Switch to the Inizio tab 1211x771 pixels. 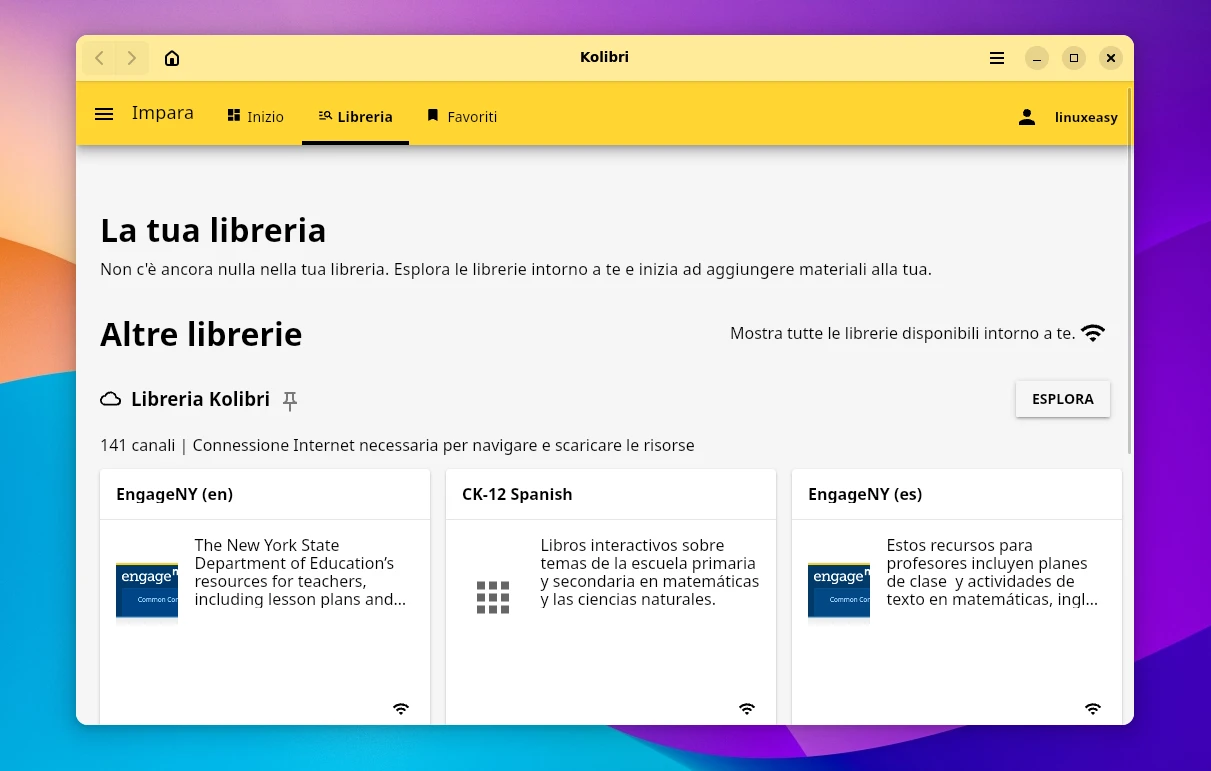pos(255,116)
